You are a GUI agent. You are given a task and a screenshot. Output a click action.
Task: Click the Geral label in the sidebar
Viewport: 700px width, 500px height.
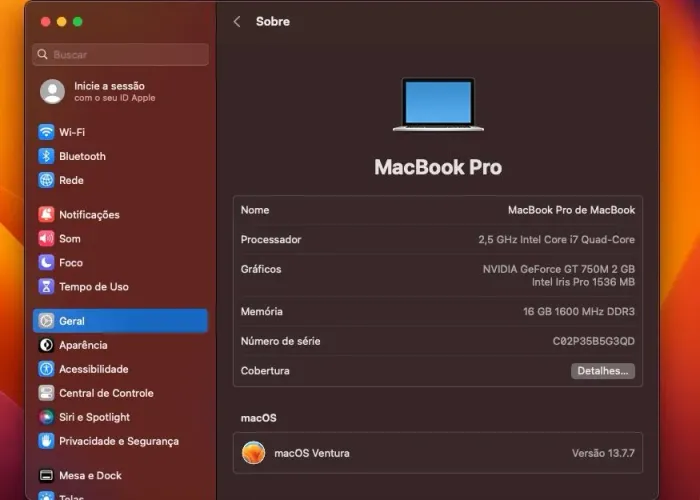(x=72, y=321)
